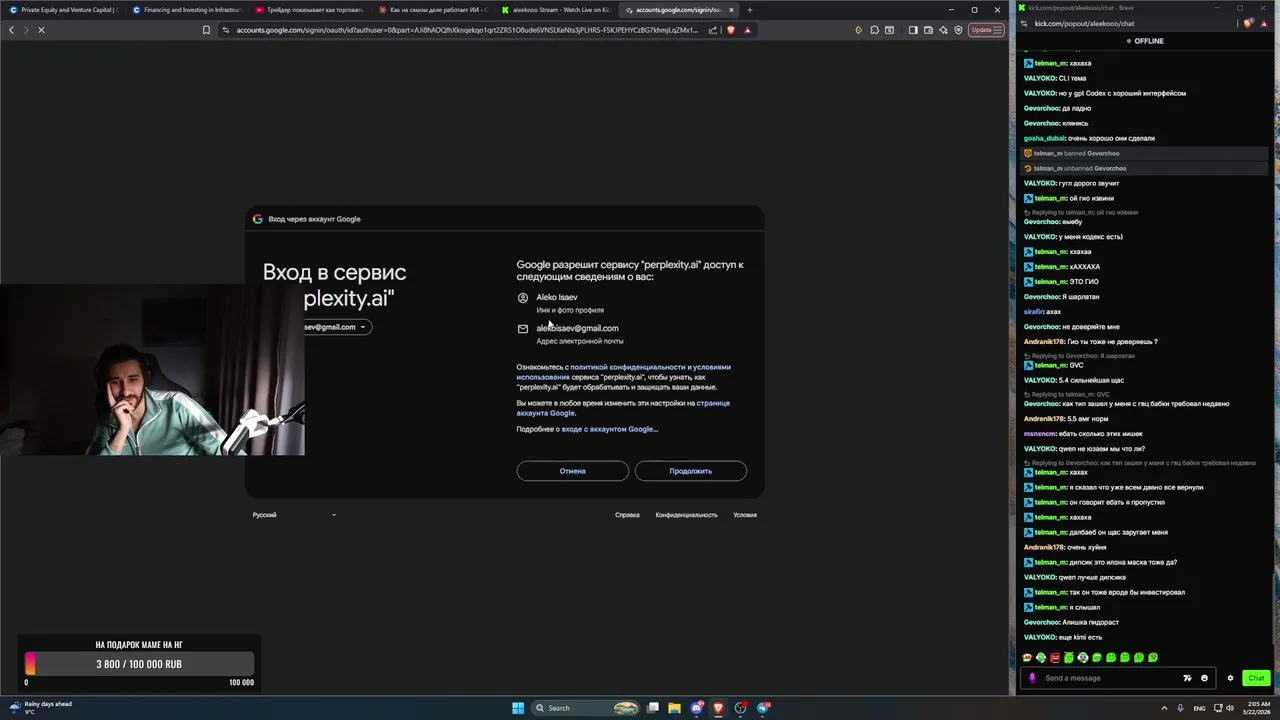
Task: Open the Rainy days ahead weather widget
Action: (41, 707)
